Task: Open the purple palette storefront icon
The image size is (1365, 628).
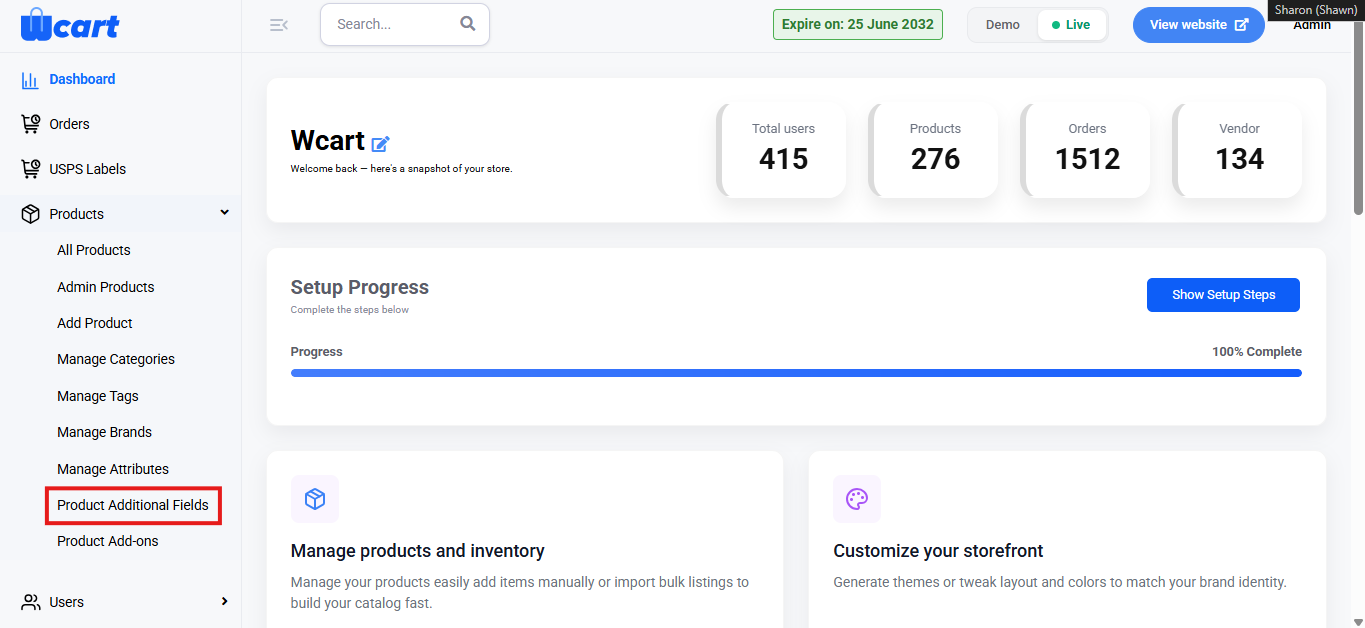Action: pyautogui.click(x=857, y=499)
